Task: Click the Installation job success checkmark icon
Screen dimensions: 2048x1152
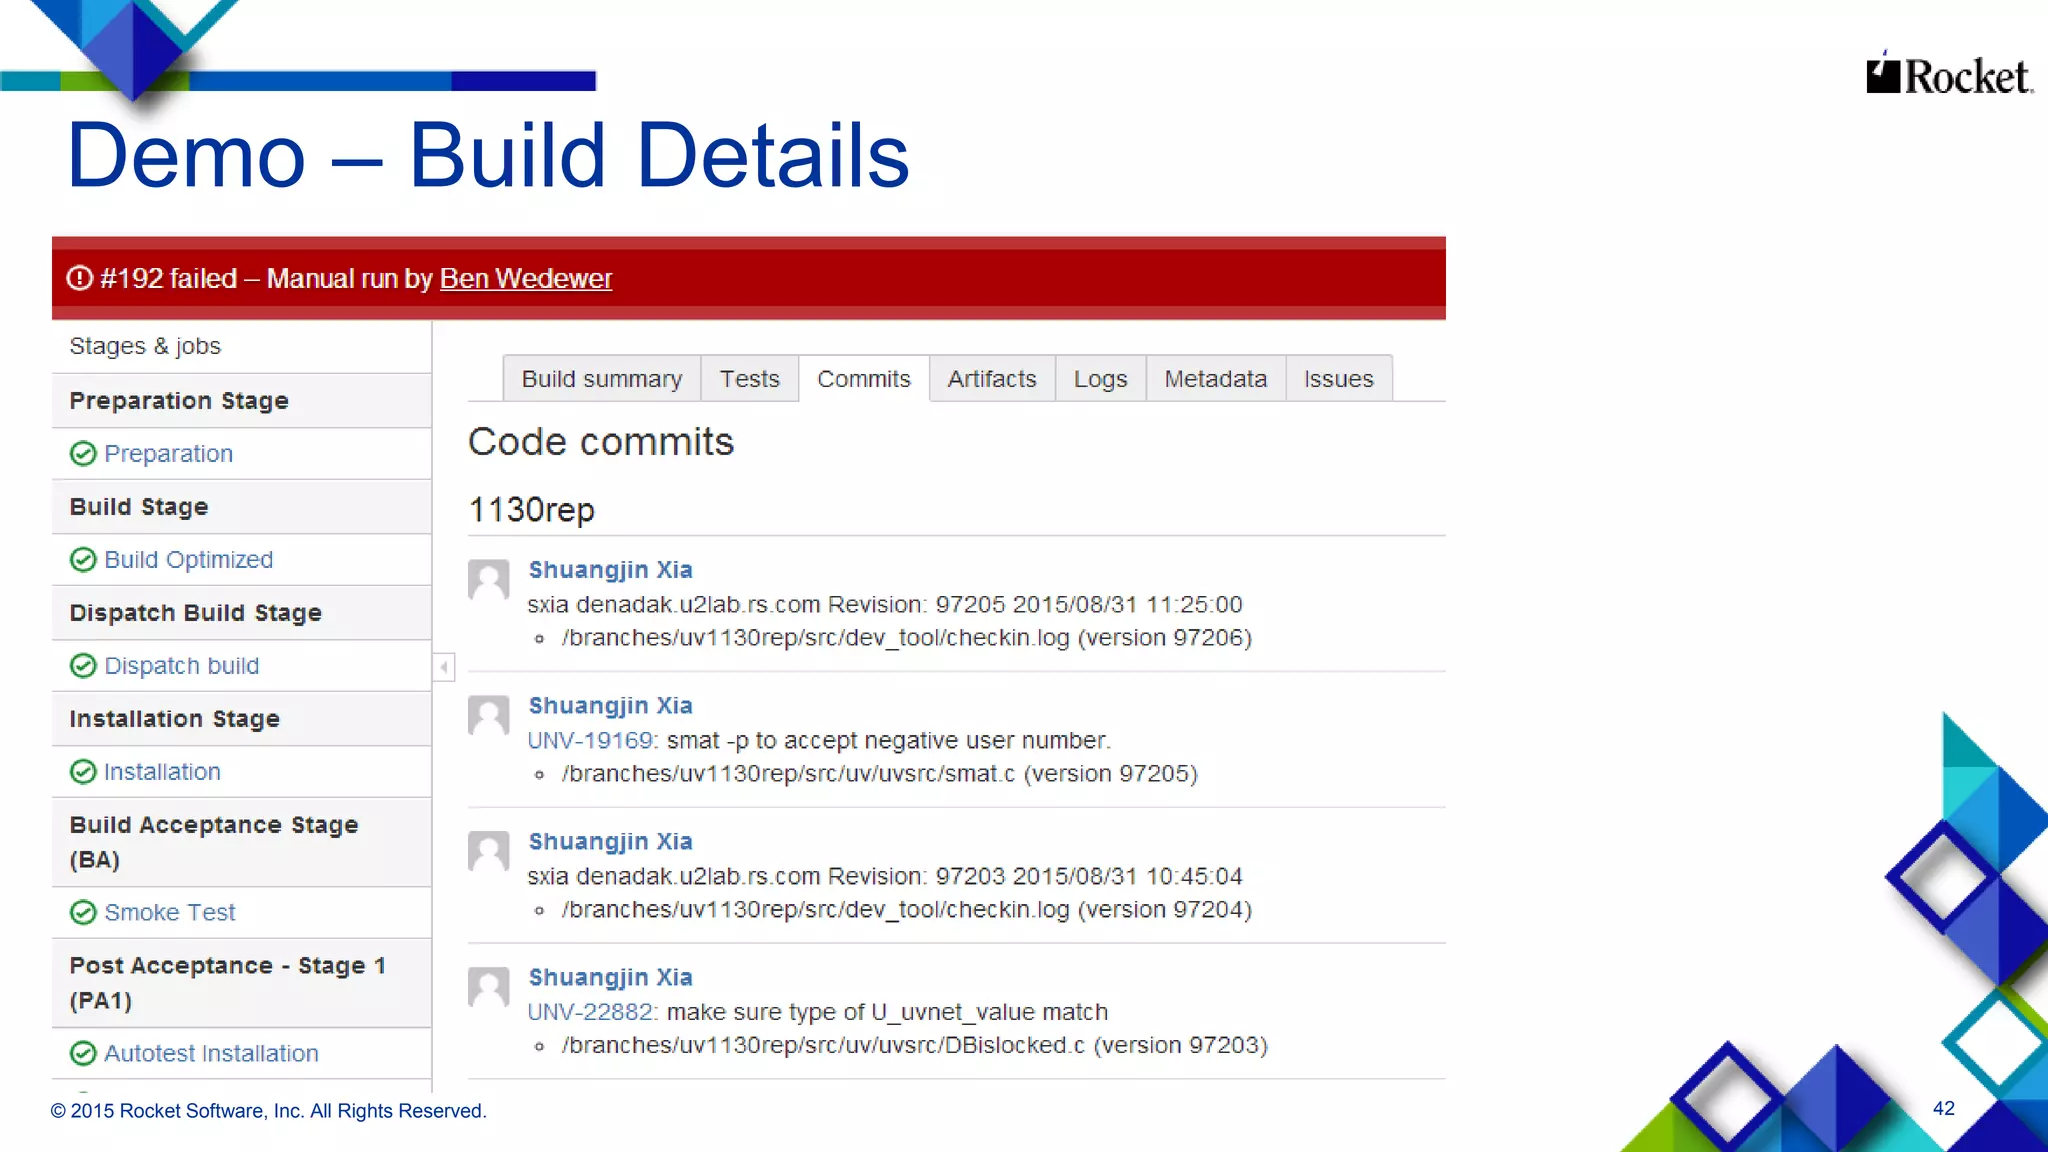Action: pos(83,772)
